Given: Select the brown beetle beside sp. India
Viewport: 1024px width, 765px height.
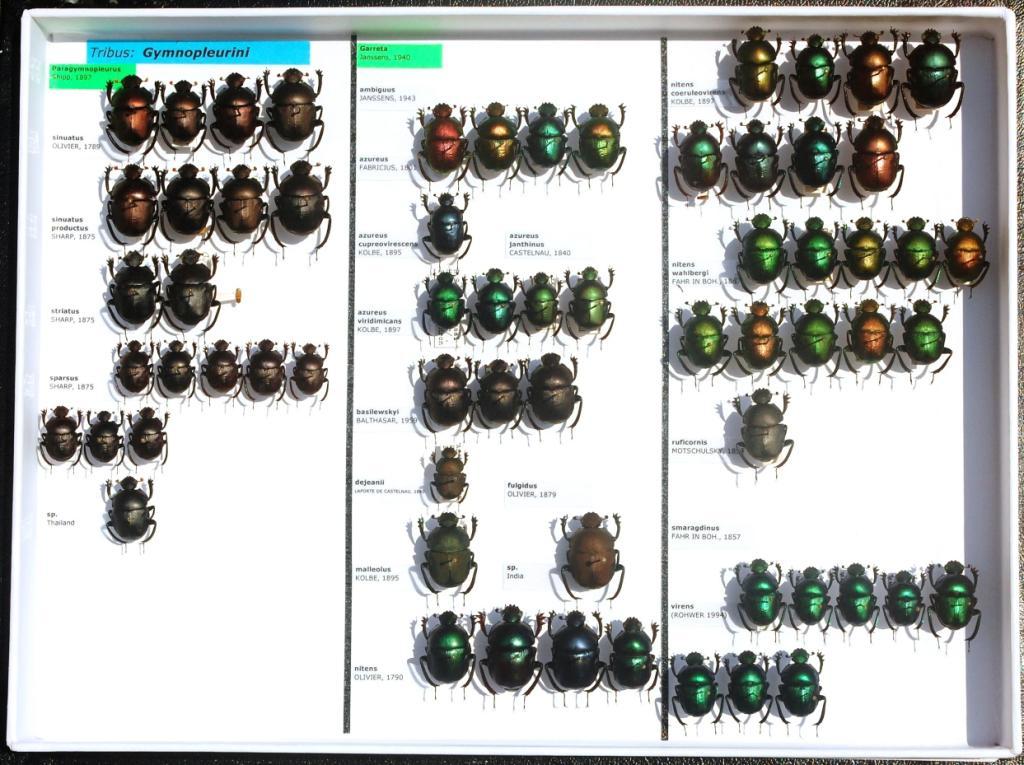Looking at the screenshot, I should click(590, 553).
